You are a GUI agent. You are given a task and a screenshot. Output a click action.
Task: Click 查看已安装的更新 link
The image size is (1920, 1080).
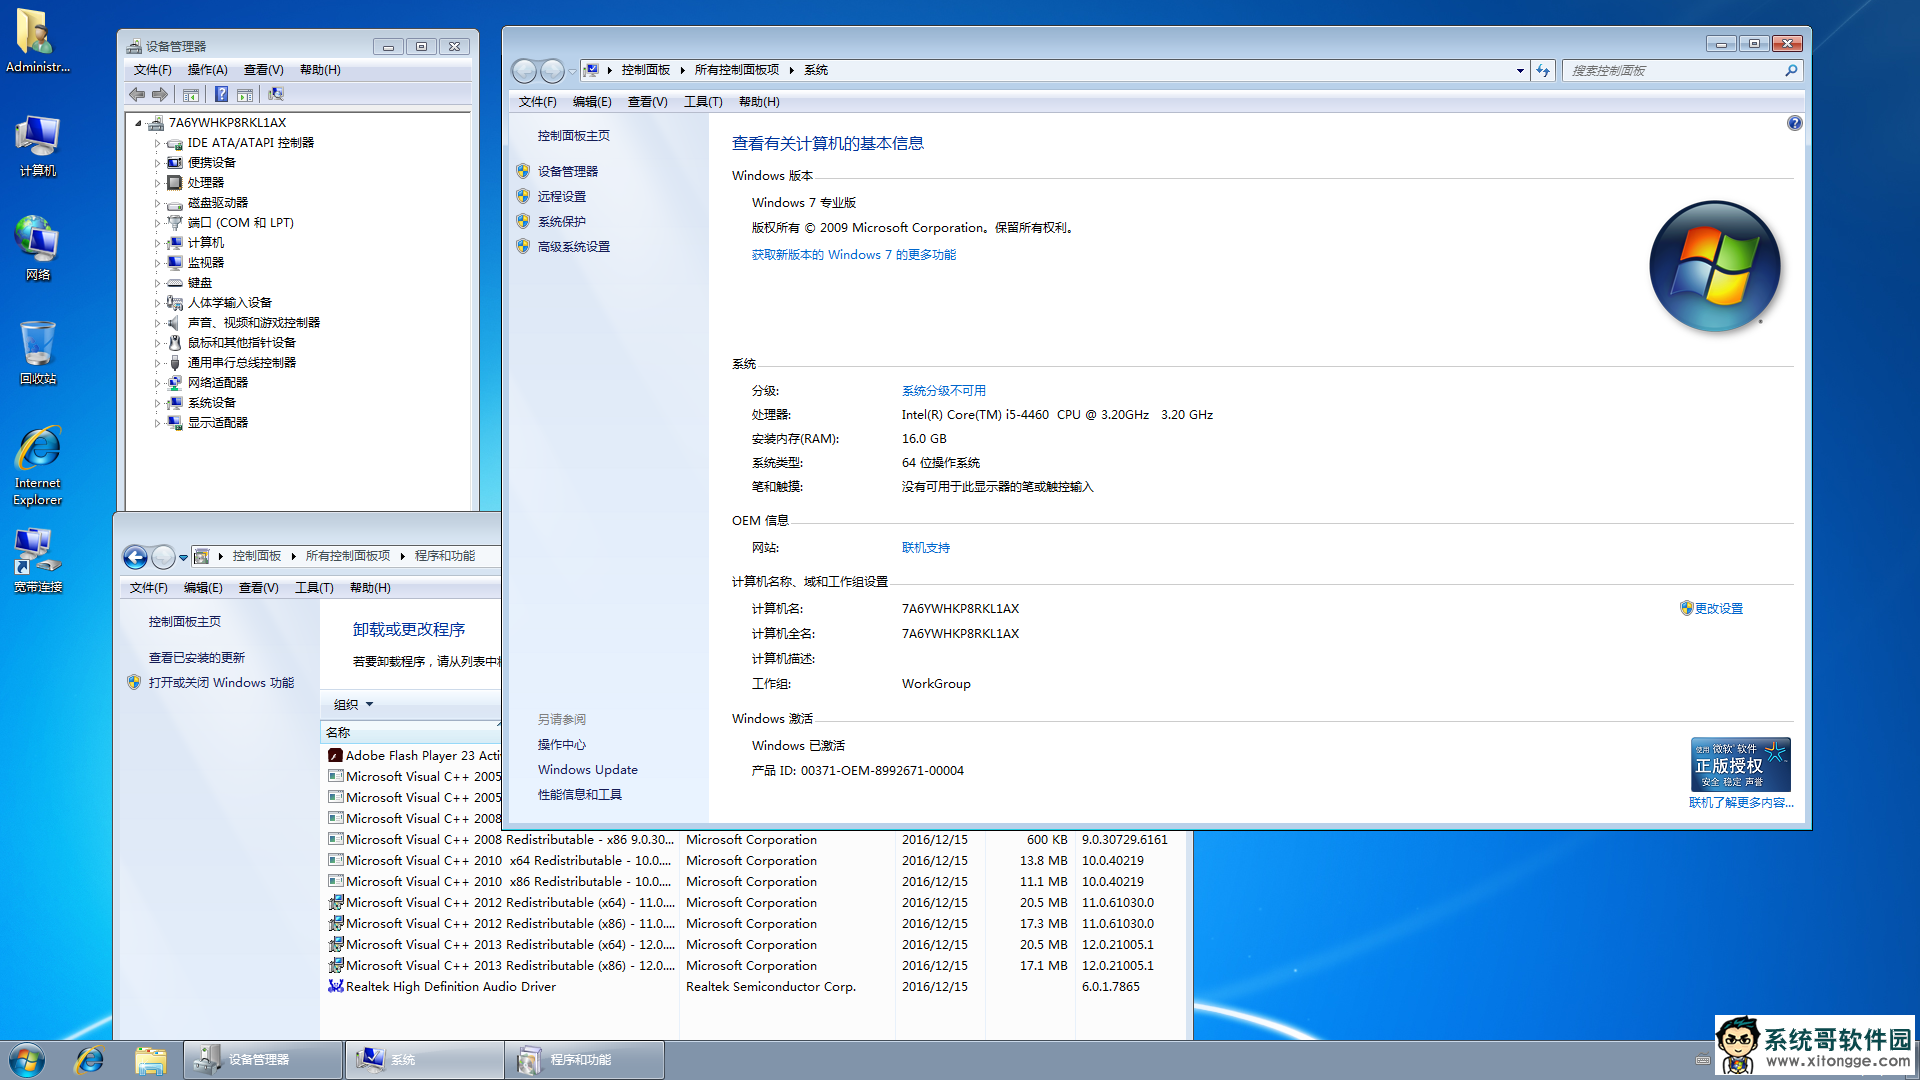click(196, 658)
